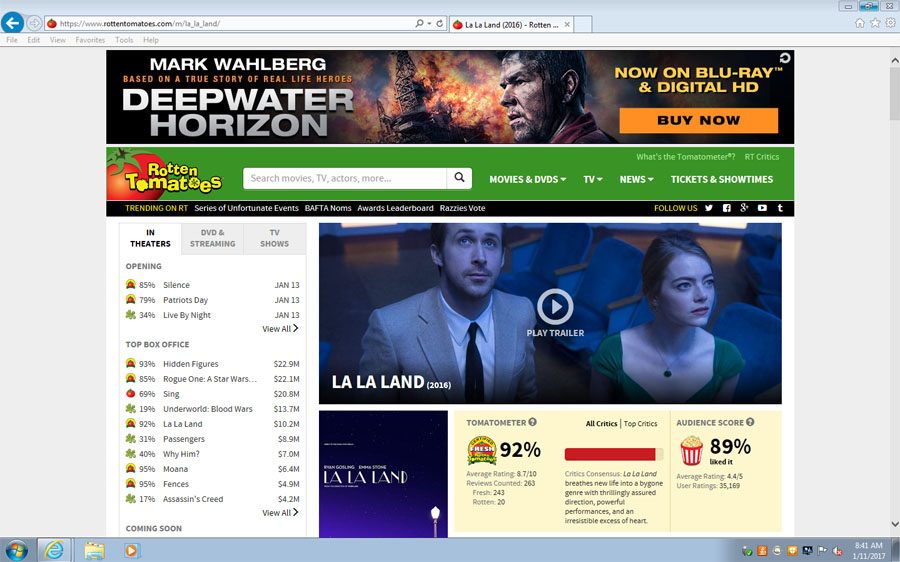Image resolution: width=900 pixels, height=562 pixels.
Task: Open the Razzies Vote link
Action: [463, 208]
